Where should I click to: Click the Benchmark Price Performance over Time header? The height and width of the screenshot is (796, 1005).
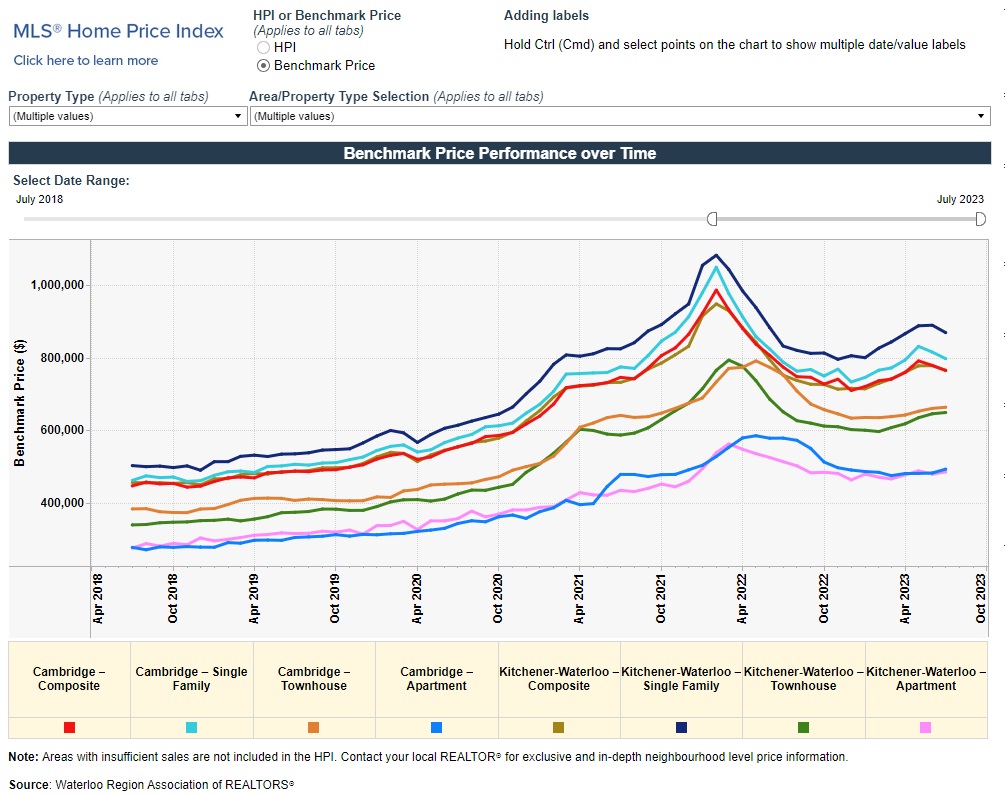coord(499,153)
